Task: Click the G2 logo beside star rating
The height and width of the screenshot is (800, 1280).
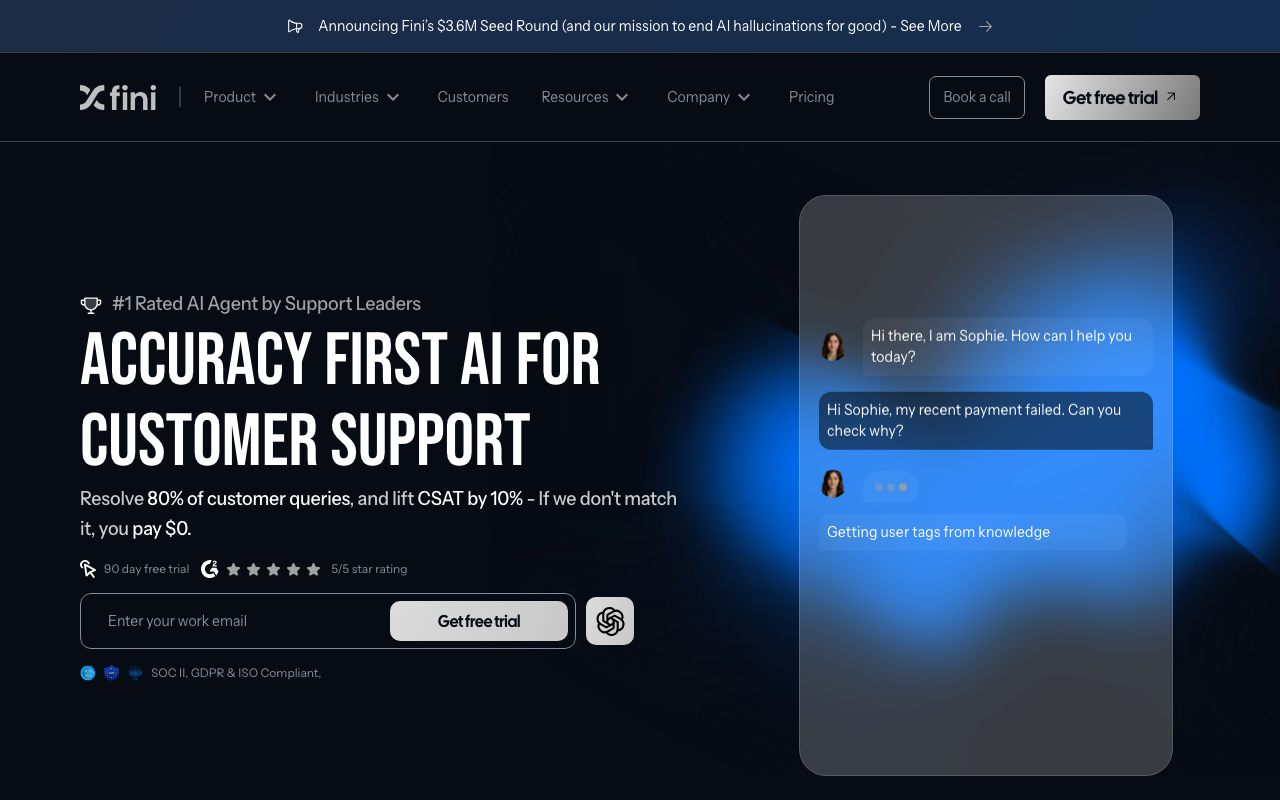Action: [210, 569]
